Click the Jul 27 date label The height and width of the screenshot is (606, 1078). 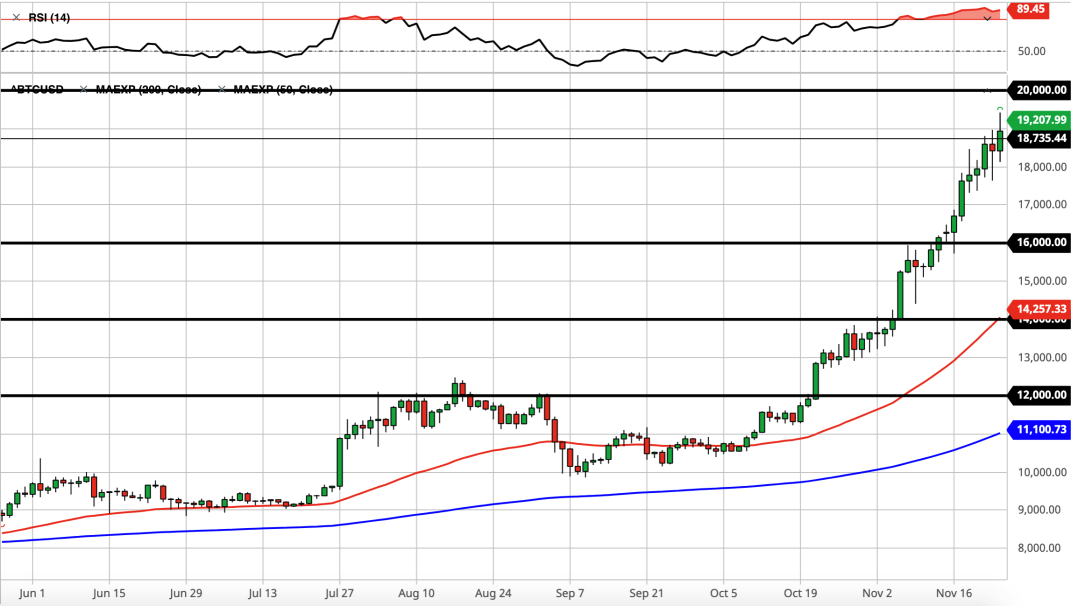[x=339, y=593]
